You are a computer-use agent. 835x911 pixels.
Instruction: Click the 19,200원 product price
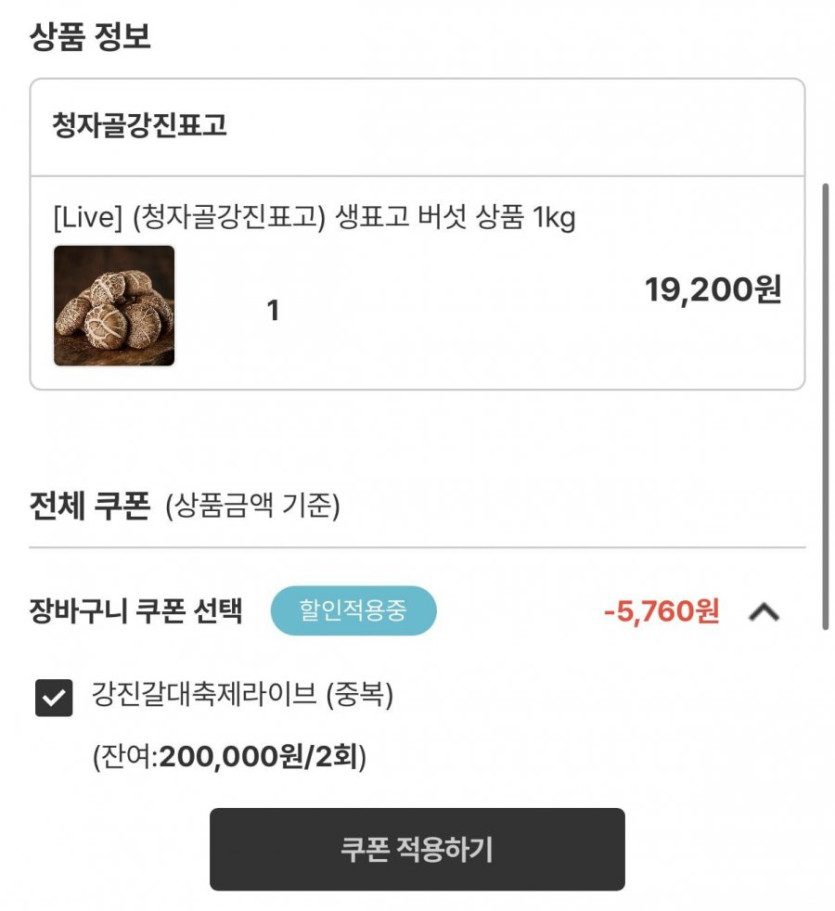713,290
